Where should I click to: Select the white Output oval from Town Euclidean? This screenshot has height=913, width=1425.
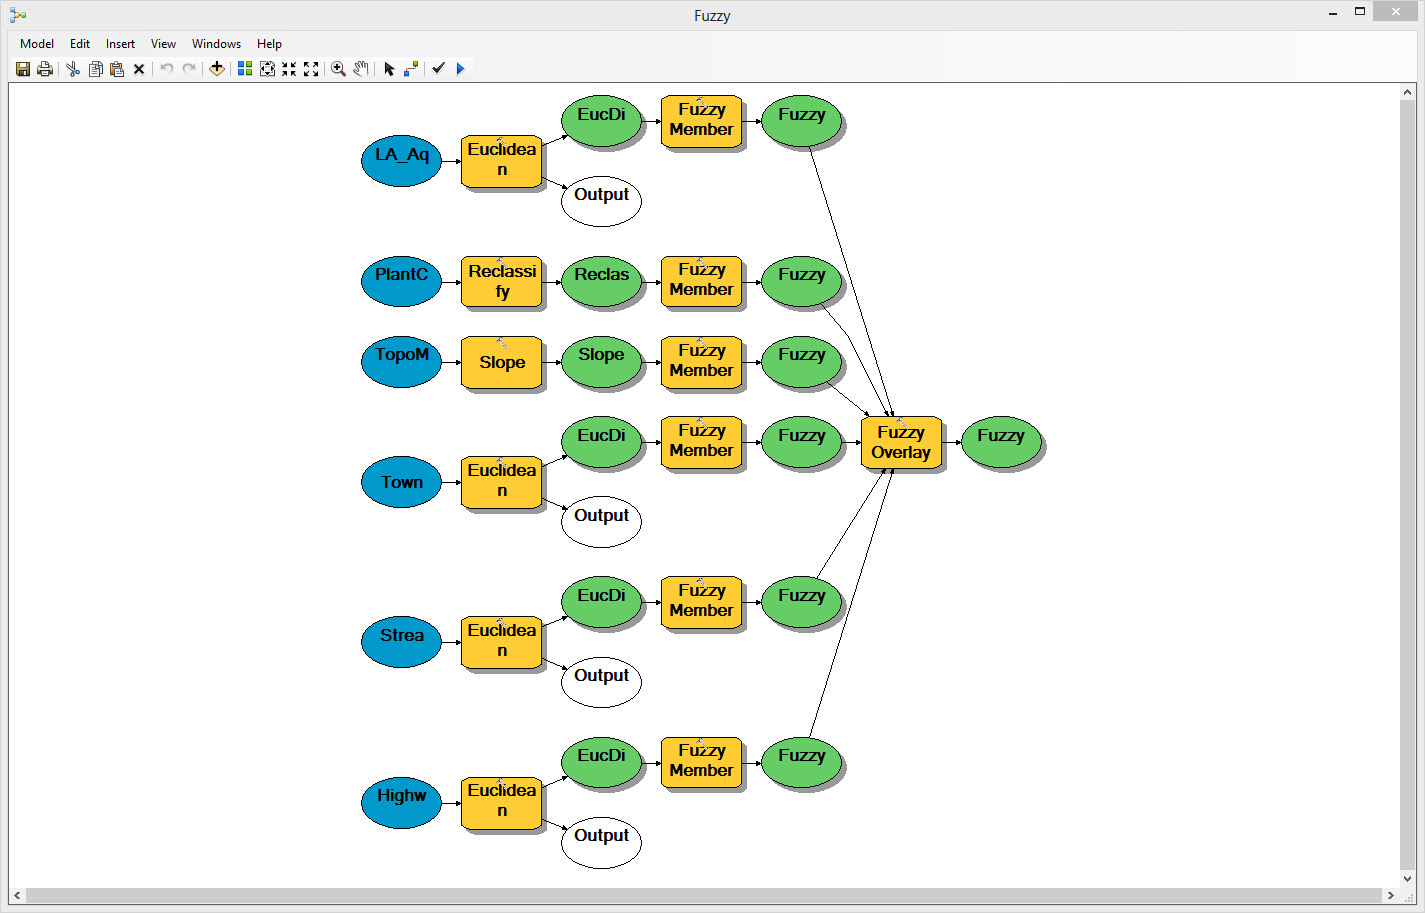point(601,522)
